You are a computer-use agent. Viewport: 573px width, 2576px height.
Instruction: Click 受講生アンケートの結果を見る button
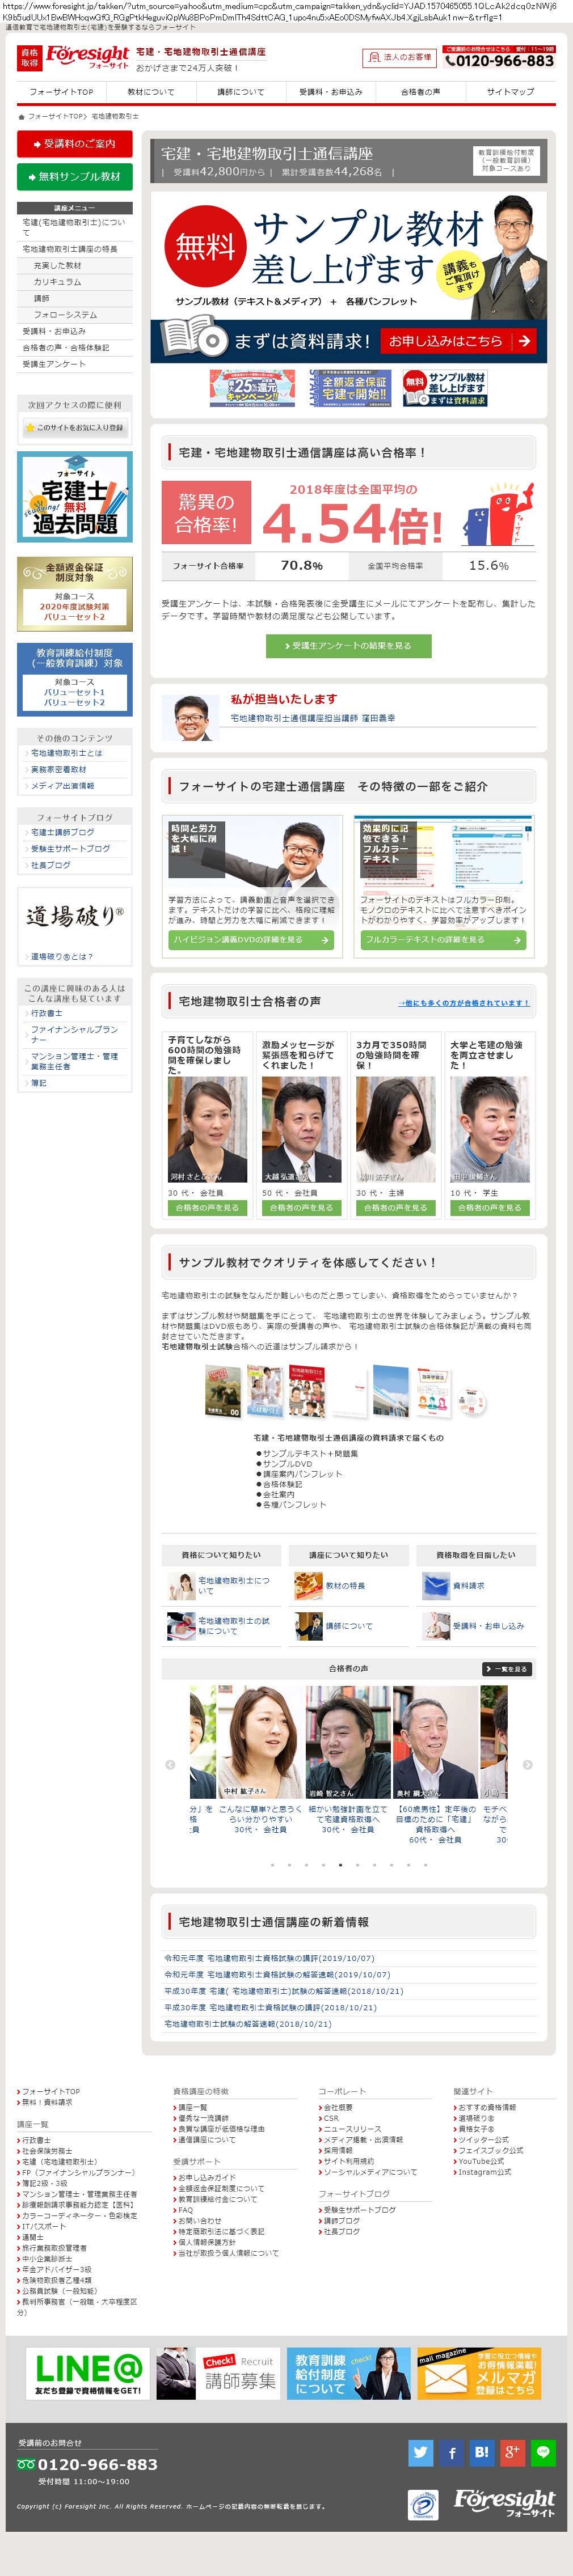coord(348,646)
